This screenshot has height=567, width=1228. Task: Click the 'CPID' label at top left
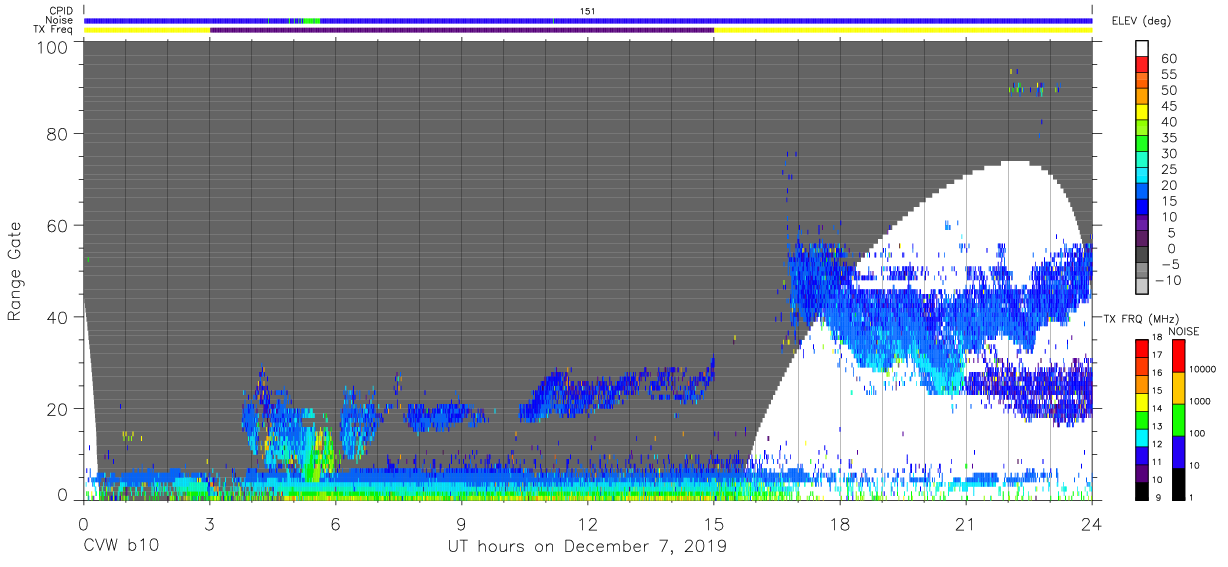point(61,10)
